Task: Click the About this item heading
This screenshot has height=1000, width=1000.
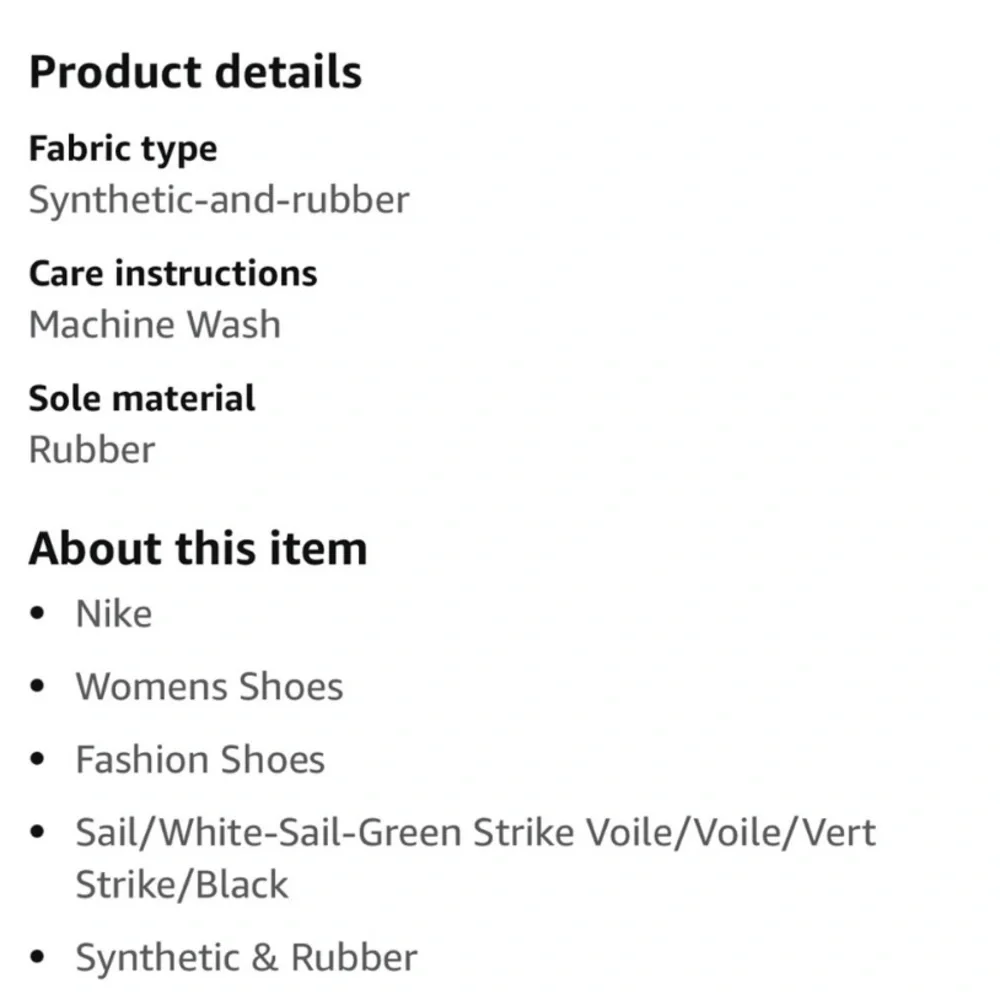Action: pos(198,548)
